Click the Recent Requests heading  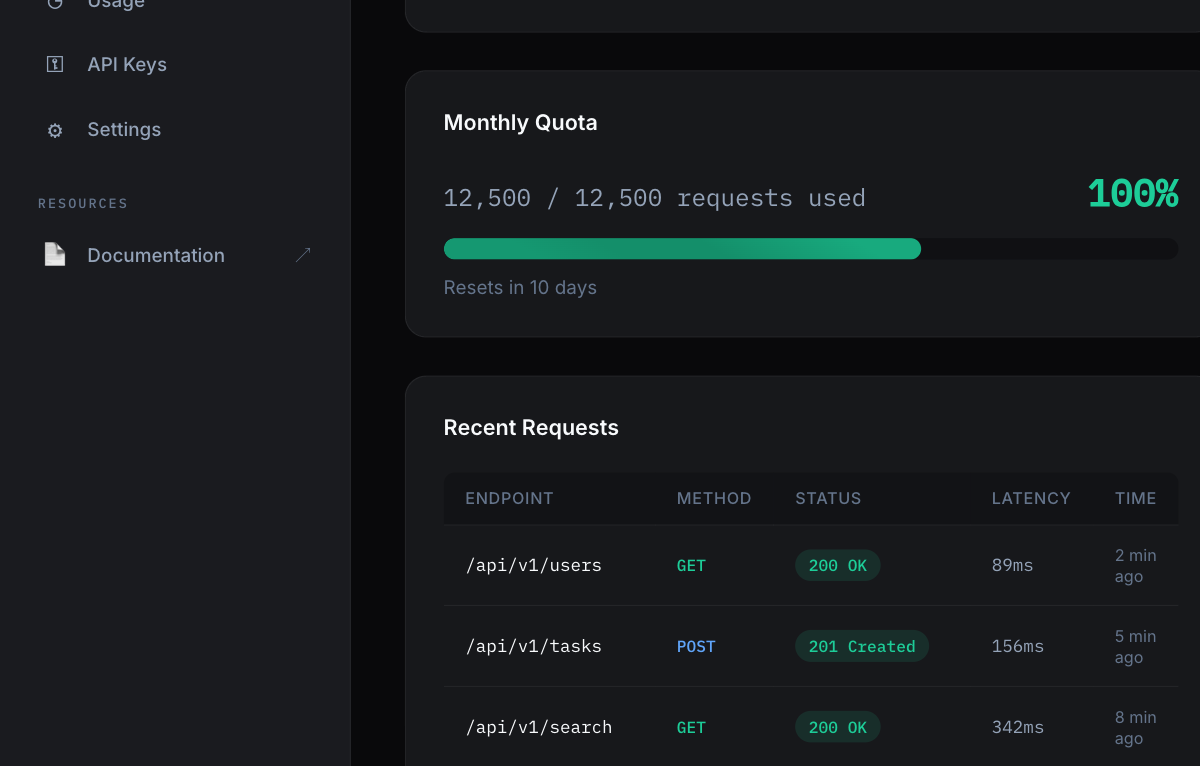click(x=531, y=428)
